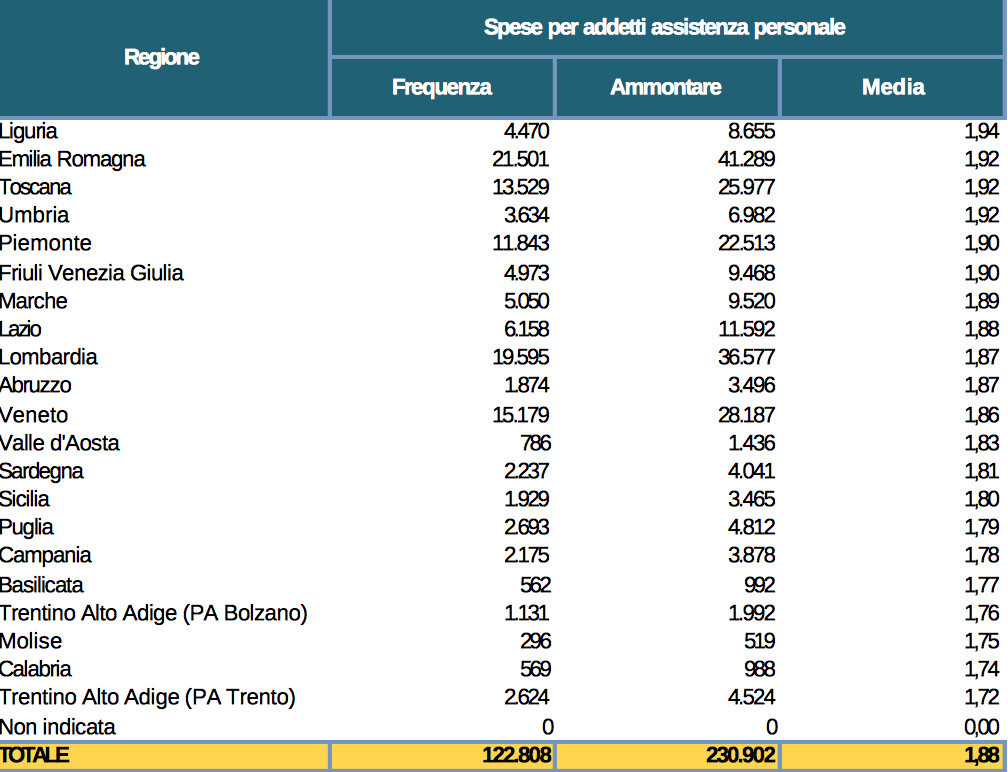Click Umbria amount value 6.982
Image resolution: width=1008 pixels, height=772 pixels.
[752, 215]
